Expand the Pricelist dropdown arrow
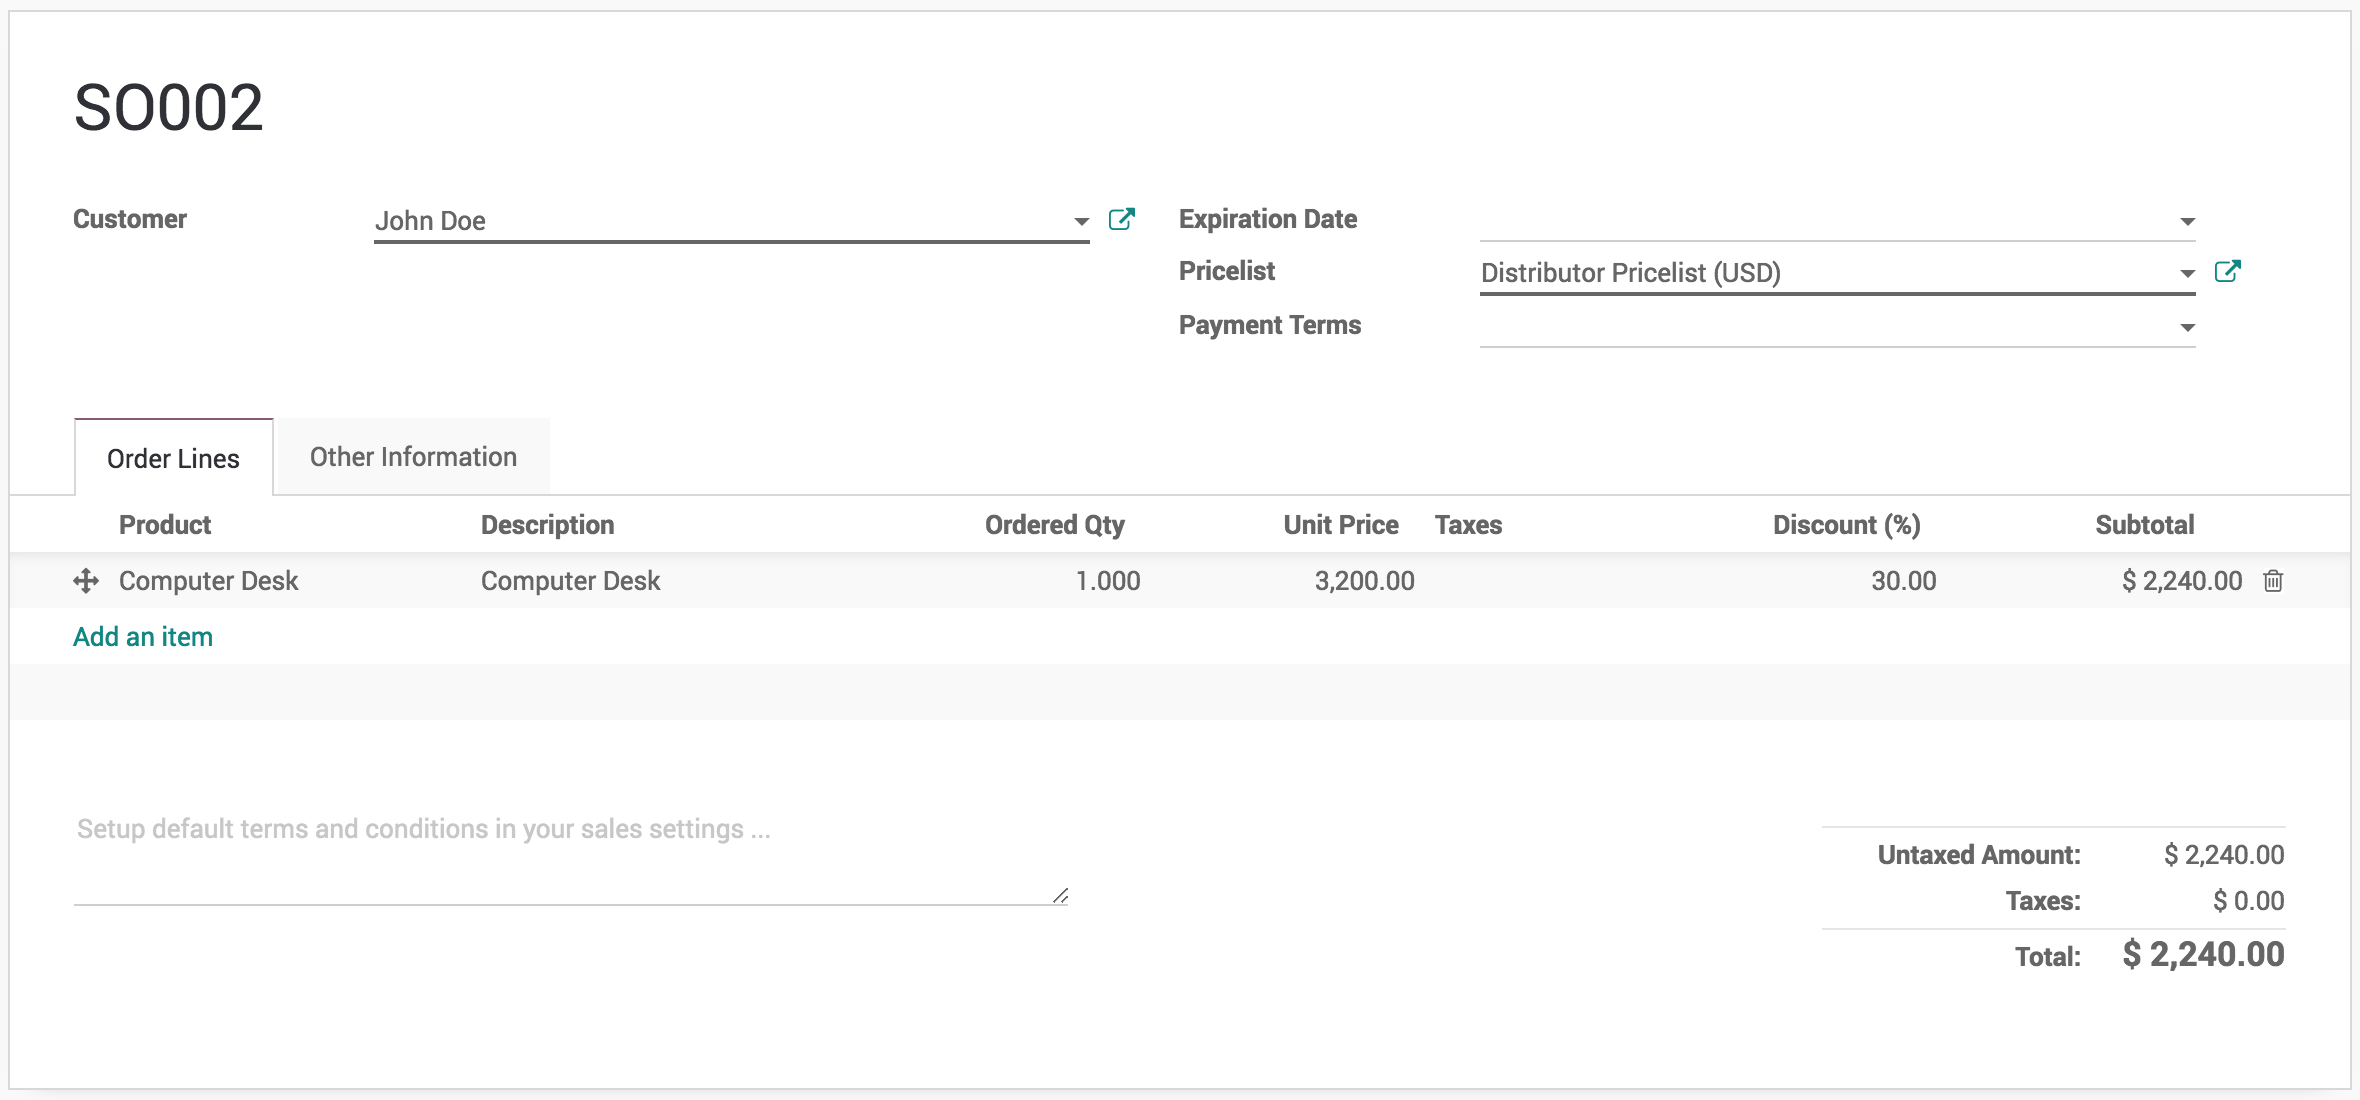This screenshot has width=2360, height=1100. (x=2187, y=273)
